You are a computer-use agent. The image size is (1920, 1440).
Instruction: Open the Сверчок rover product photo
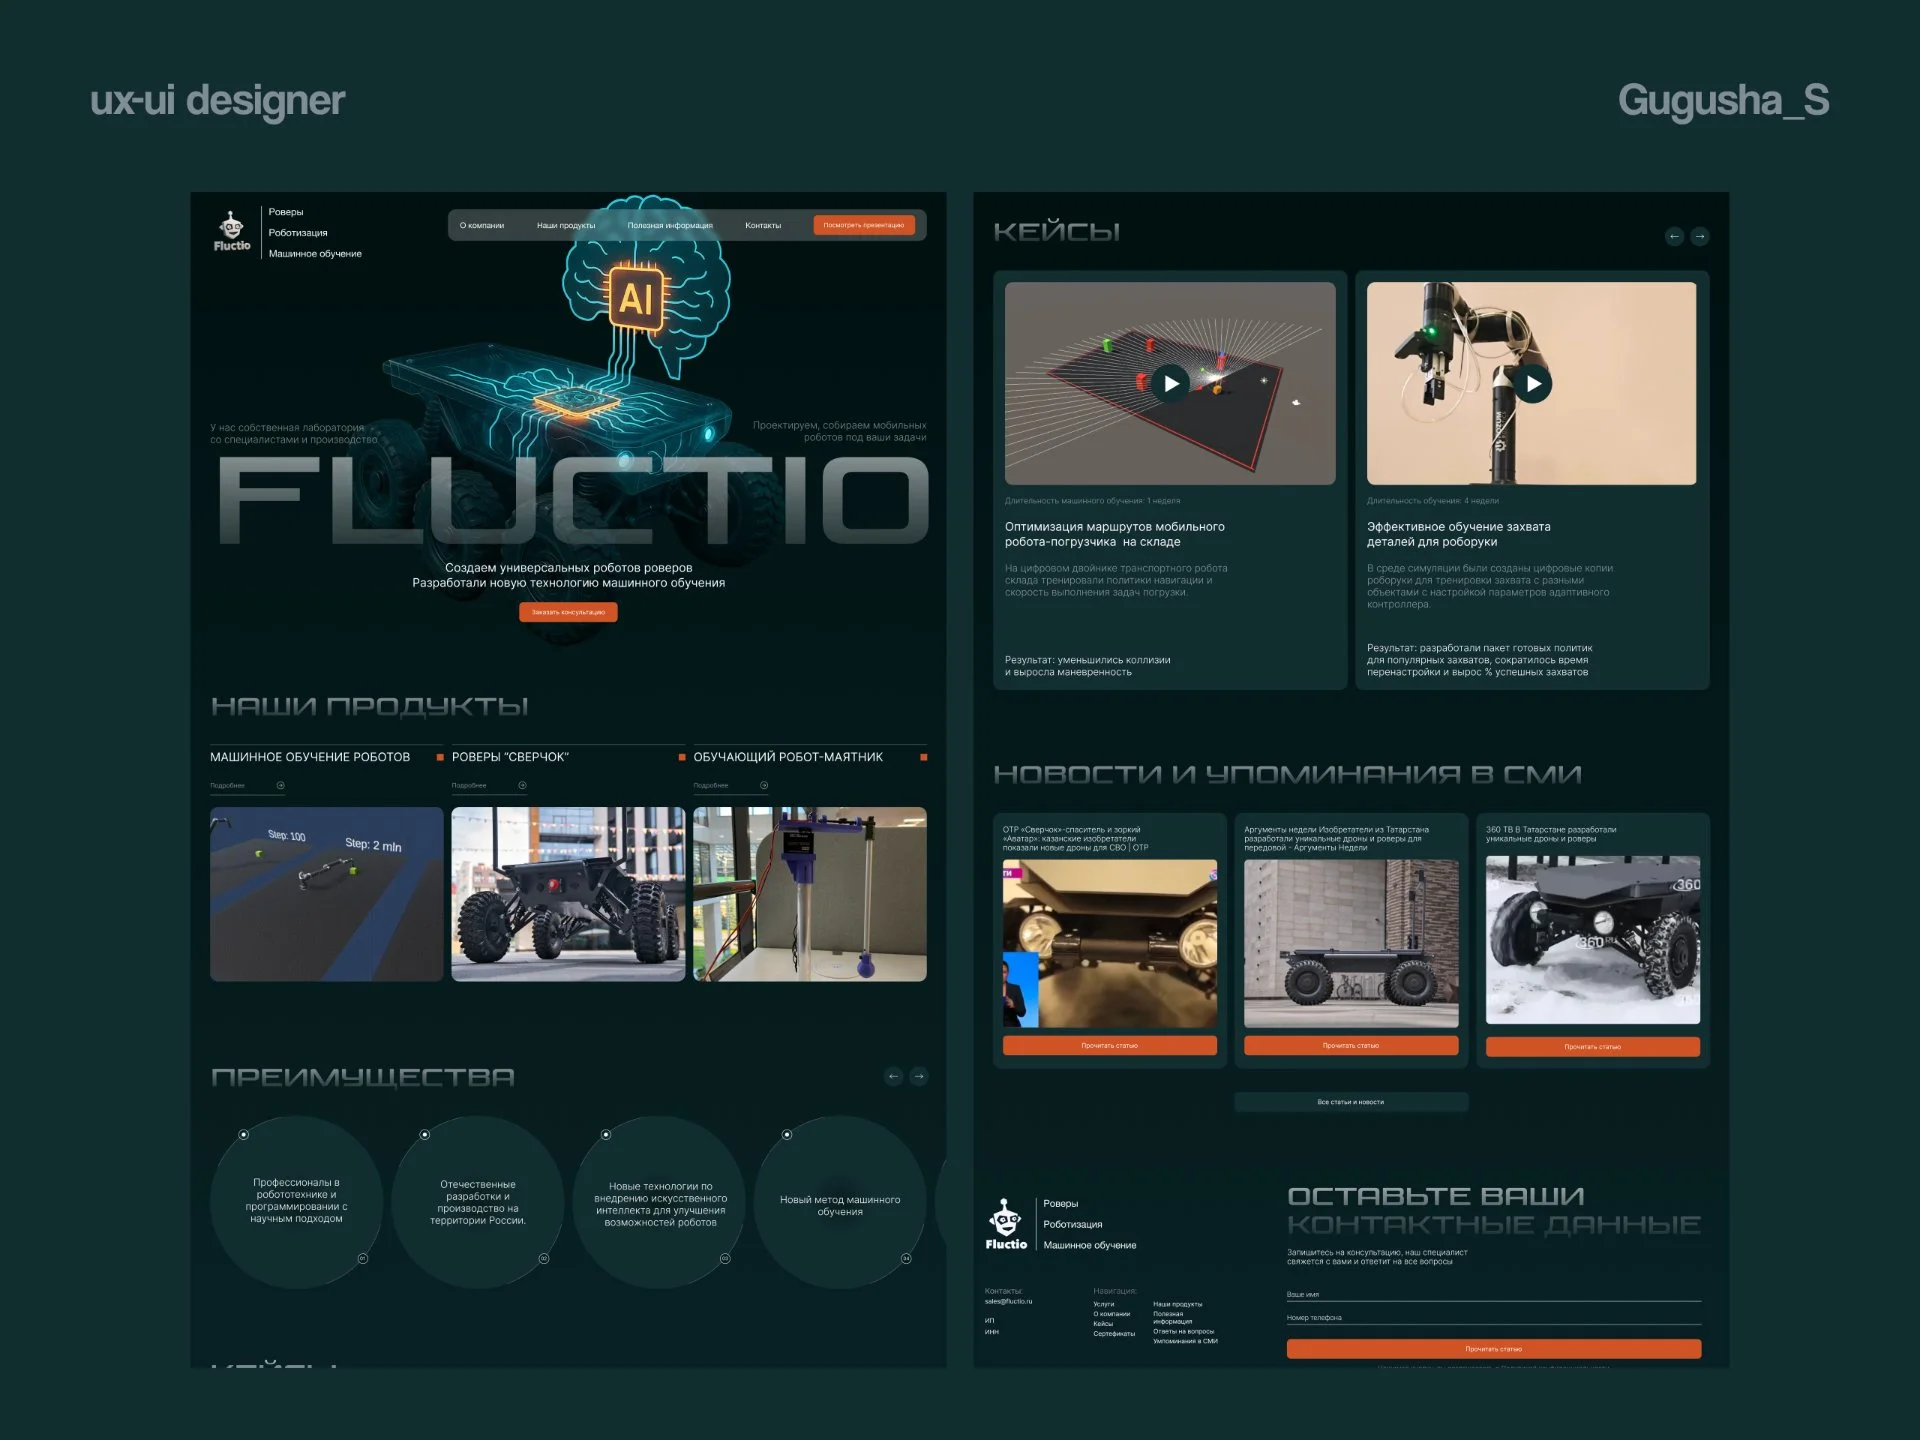pos(568,894)
